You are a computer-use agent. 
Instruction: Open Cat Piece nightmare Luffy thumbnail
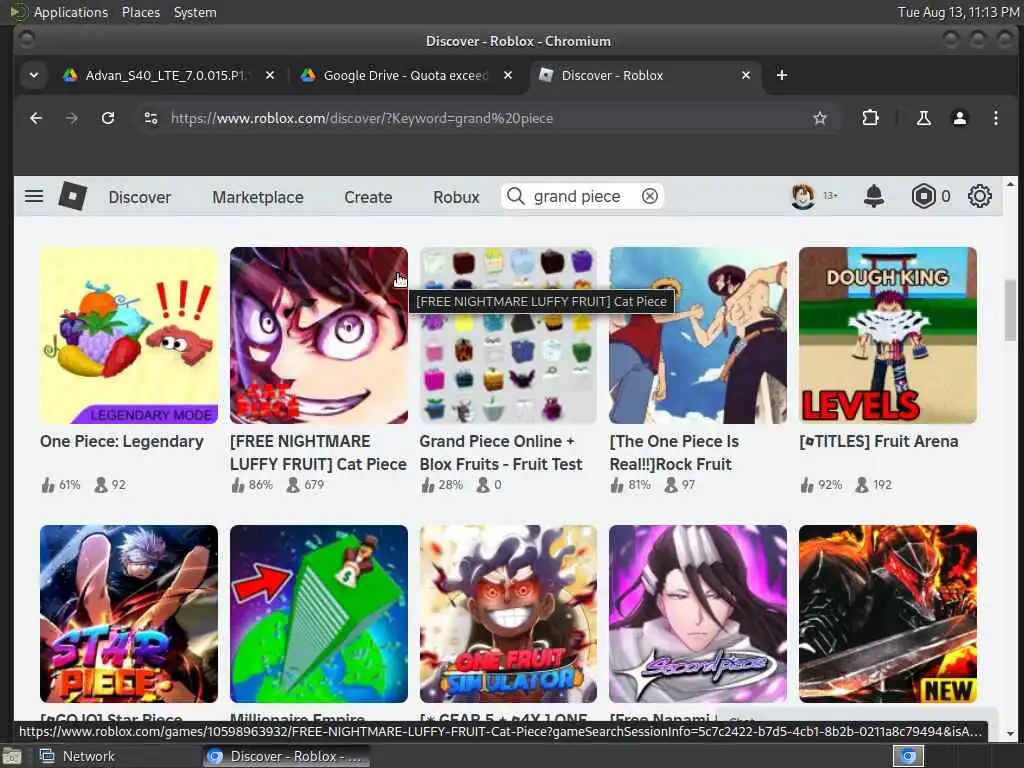tap(319, 335)
